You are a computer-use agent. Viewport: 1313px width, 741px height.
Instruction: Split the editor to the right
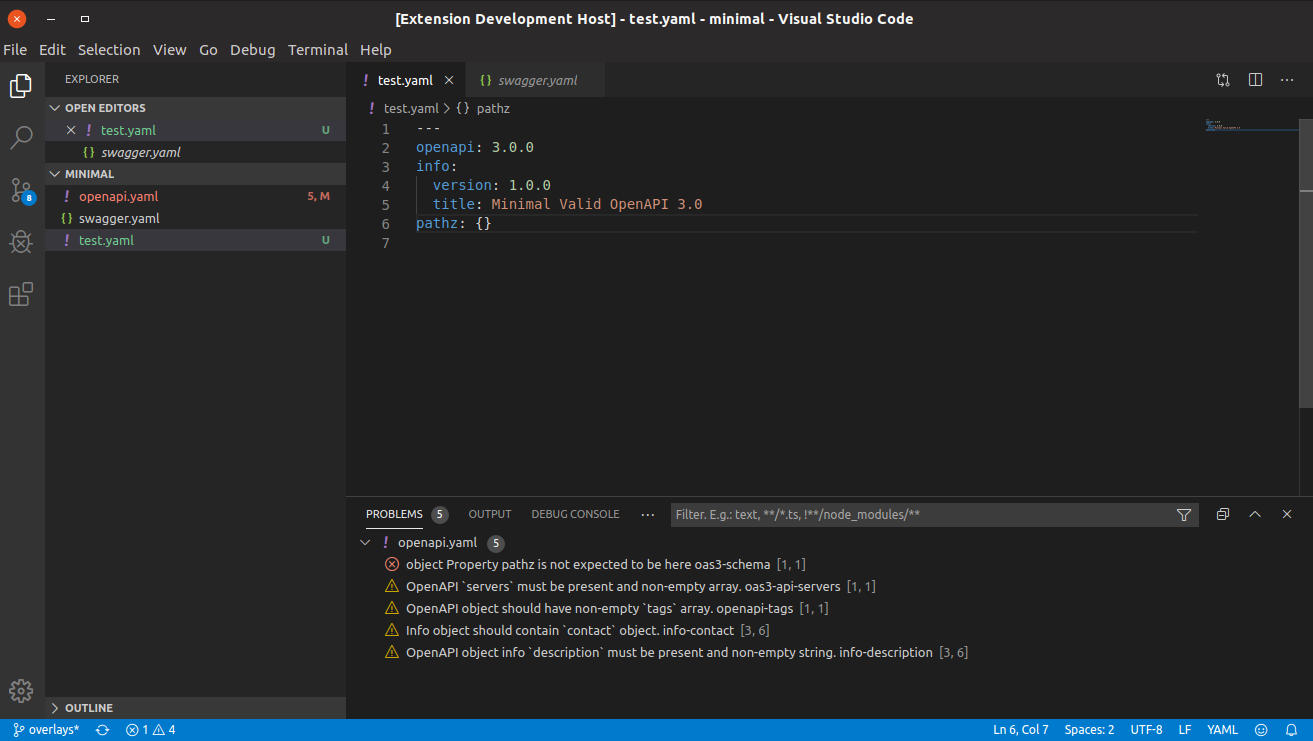[x=1255, y=80]
